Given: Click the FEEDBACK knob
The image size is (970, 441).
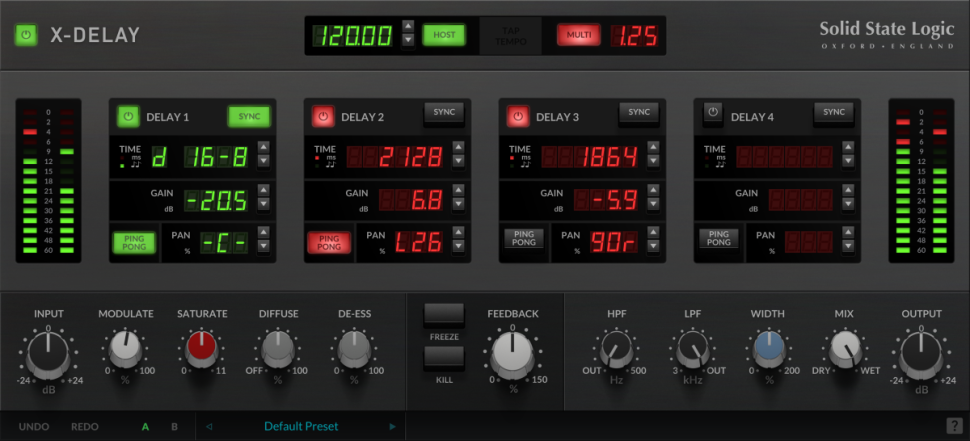Looking at the screenshot, I should [512, 353].
